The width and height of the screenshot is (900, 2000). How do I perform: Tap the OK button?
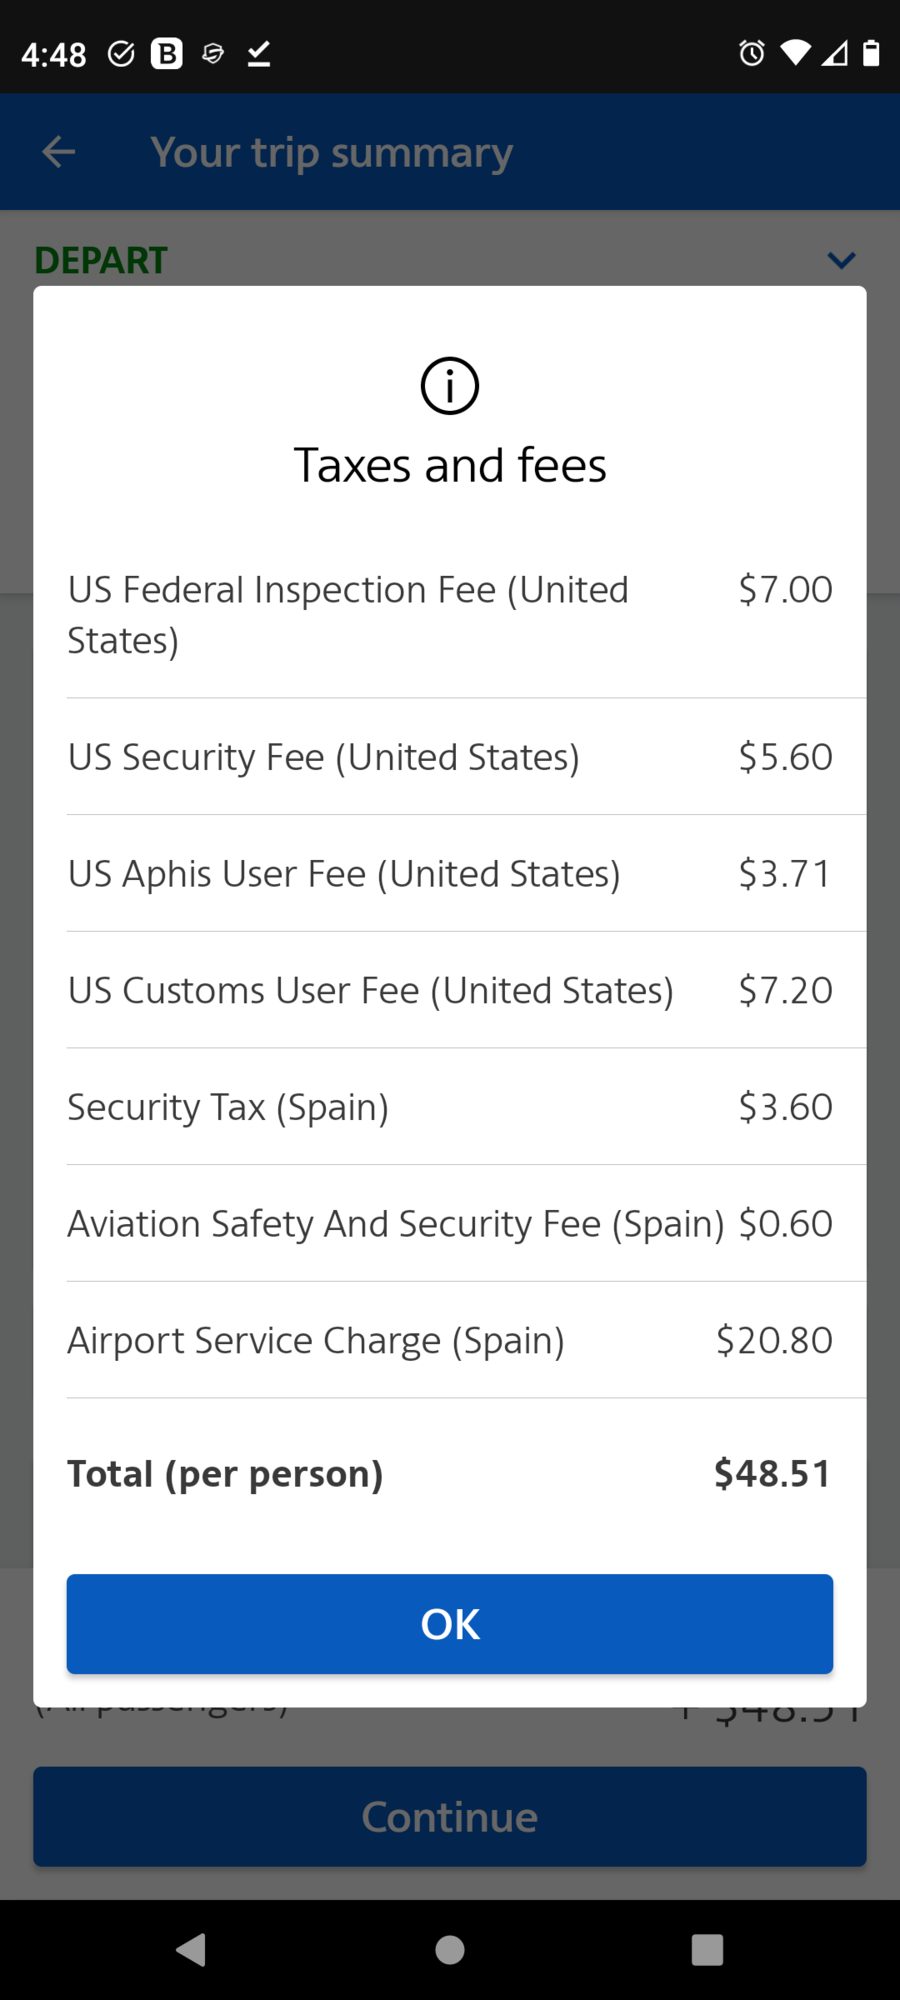(x=450, y=1624)
